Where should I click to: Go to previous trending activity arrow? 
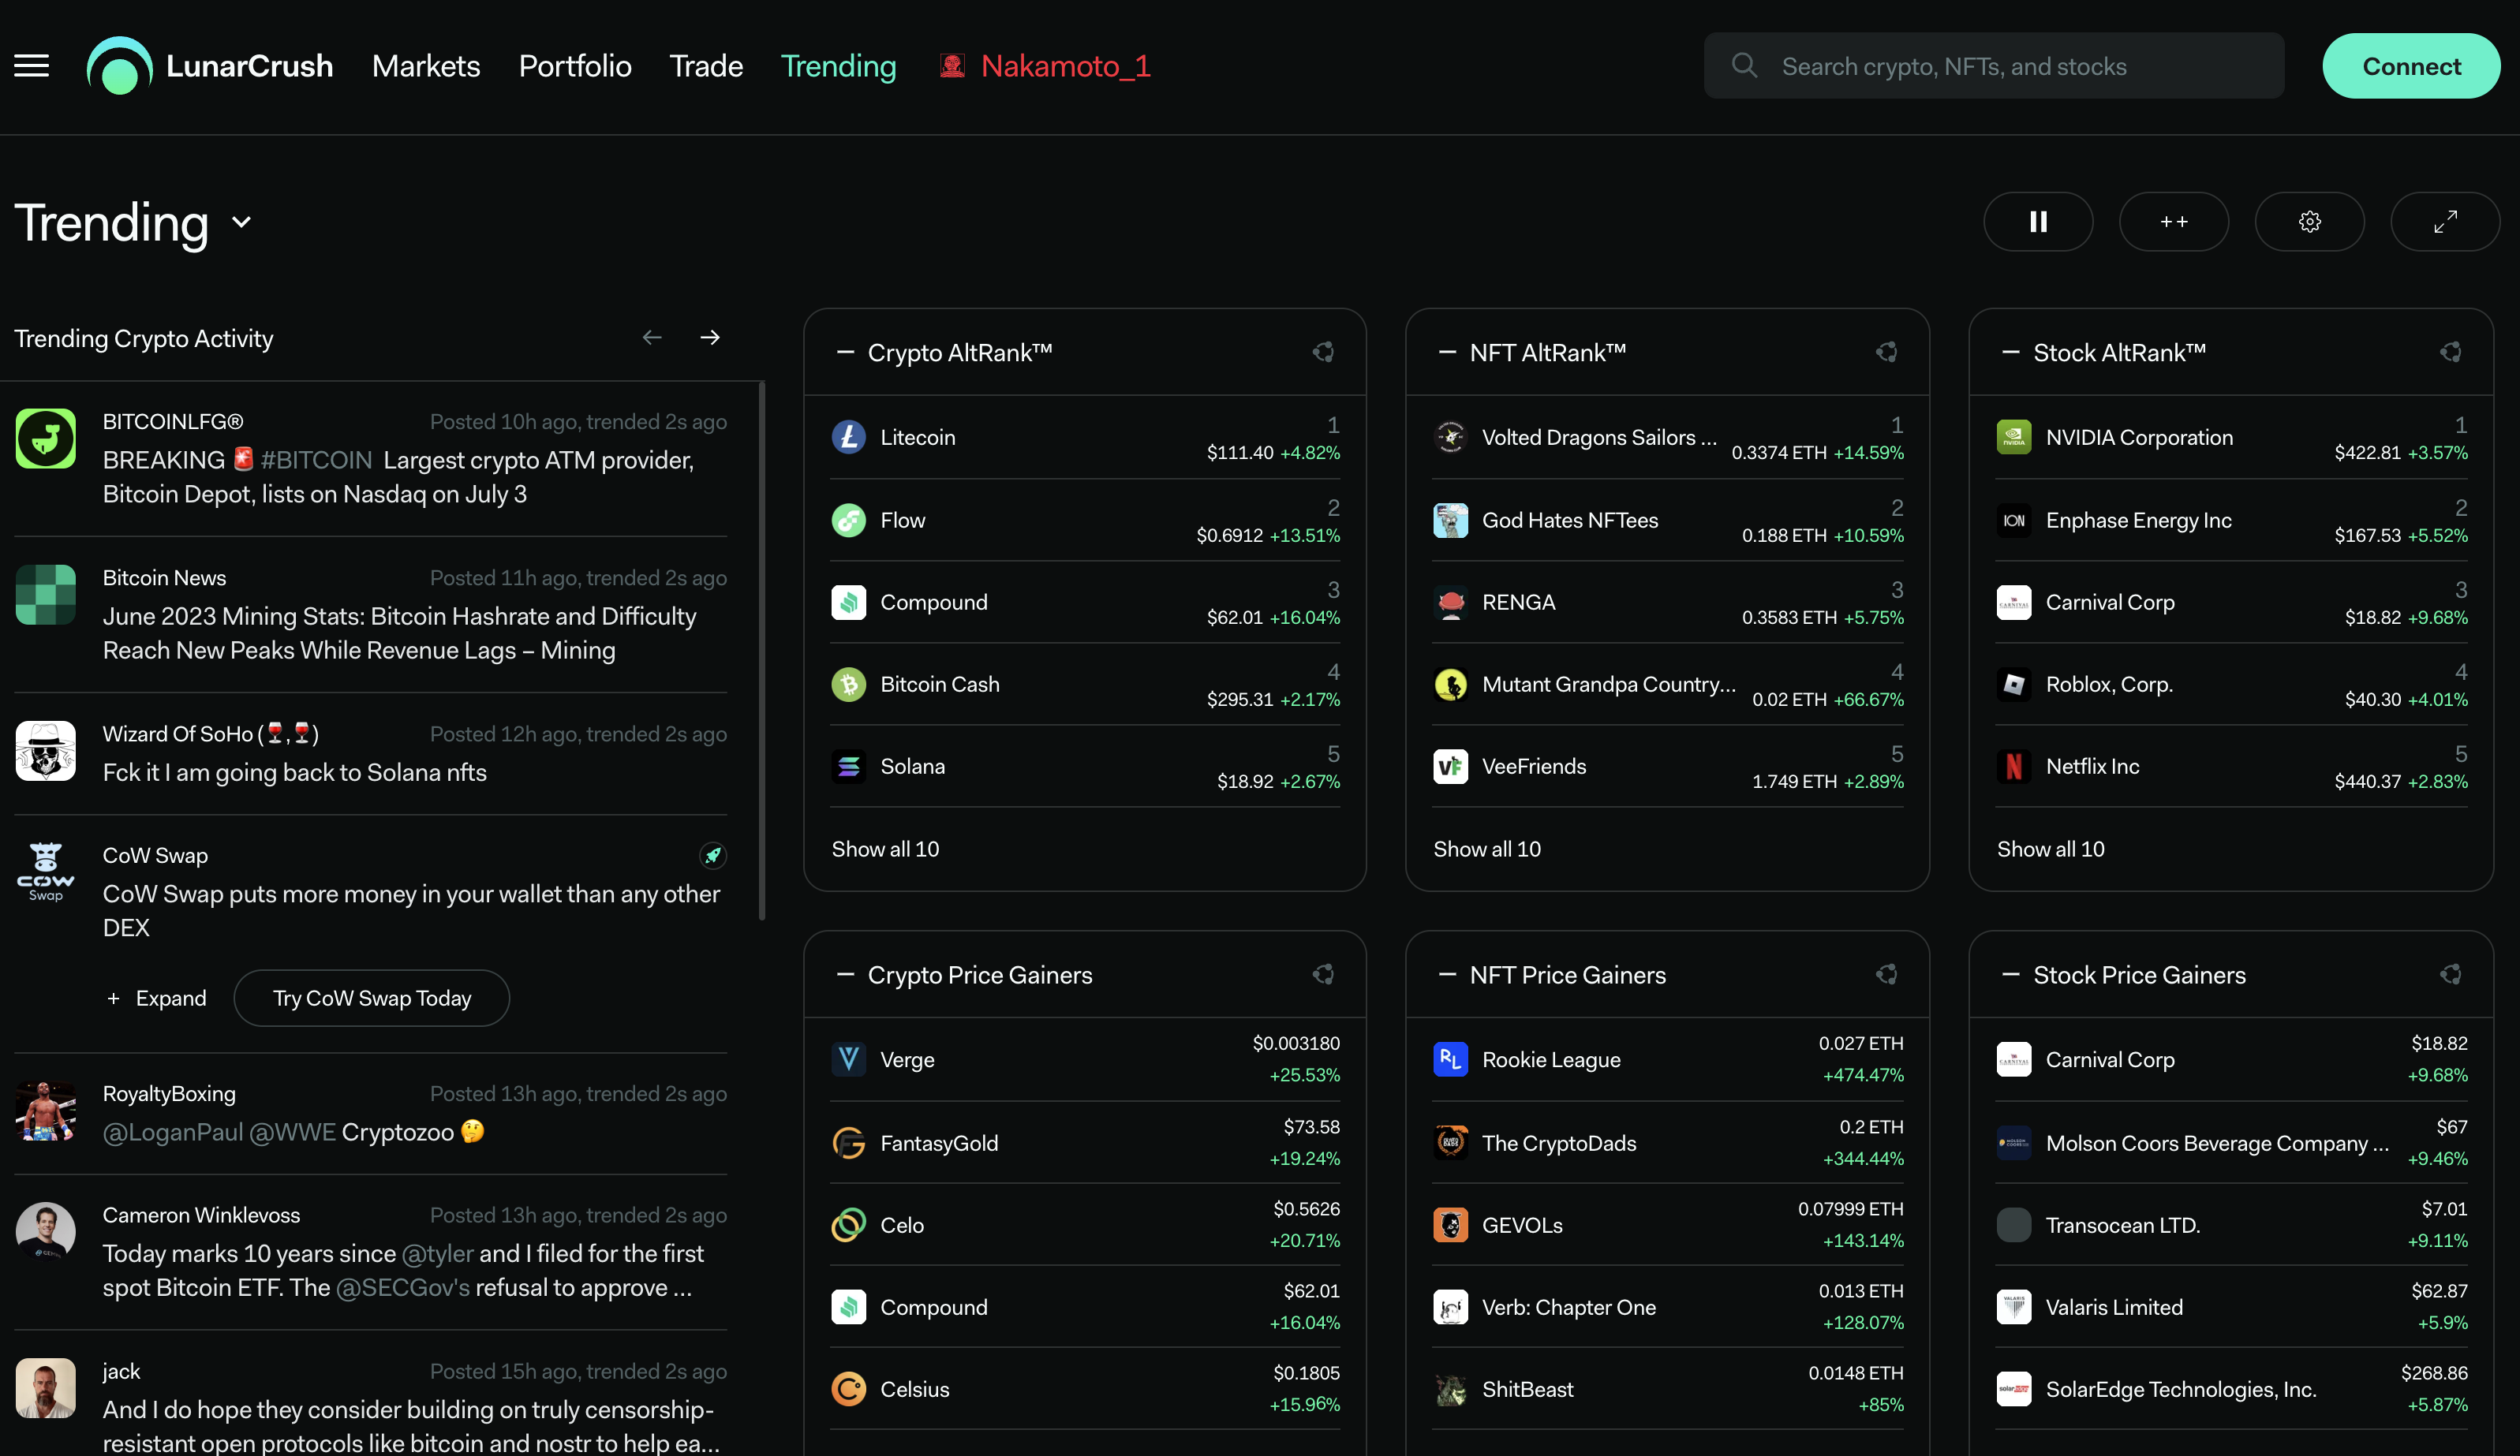(x=652, y=338)
